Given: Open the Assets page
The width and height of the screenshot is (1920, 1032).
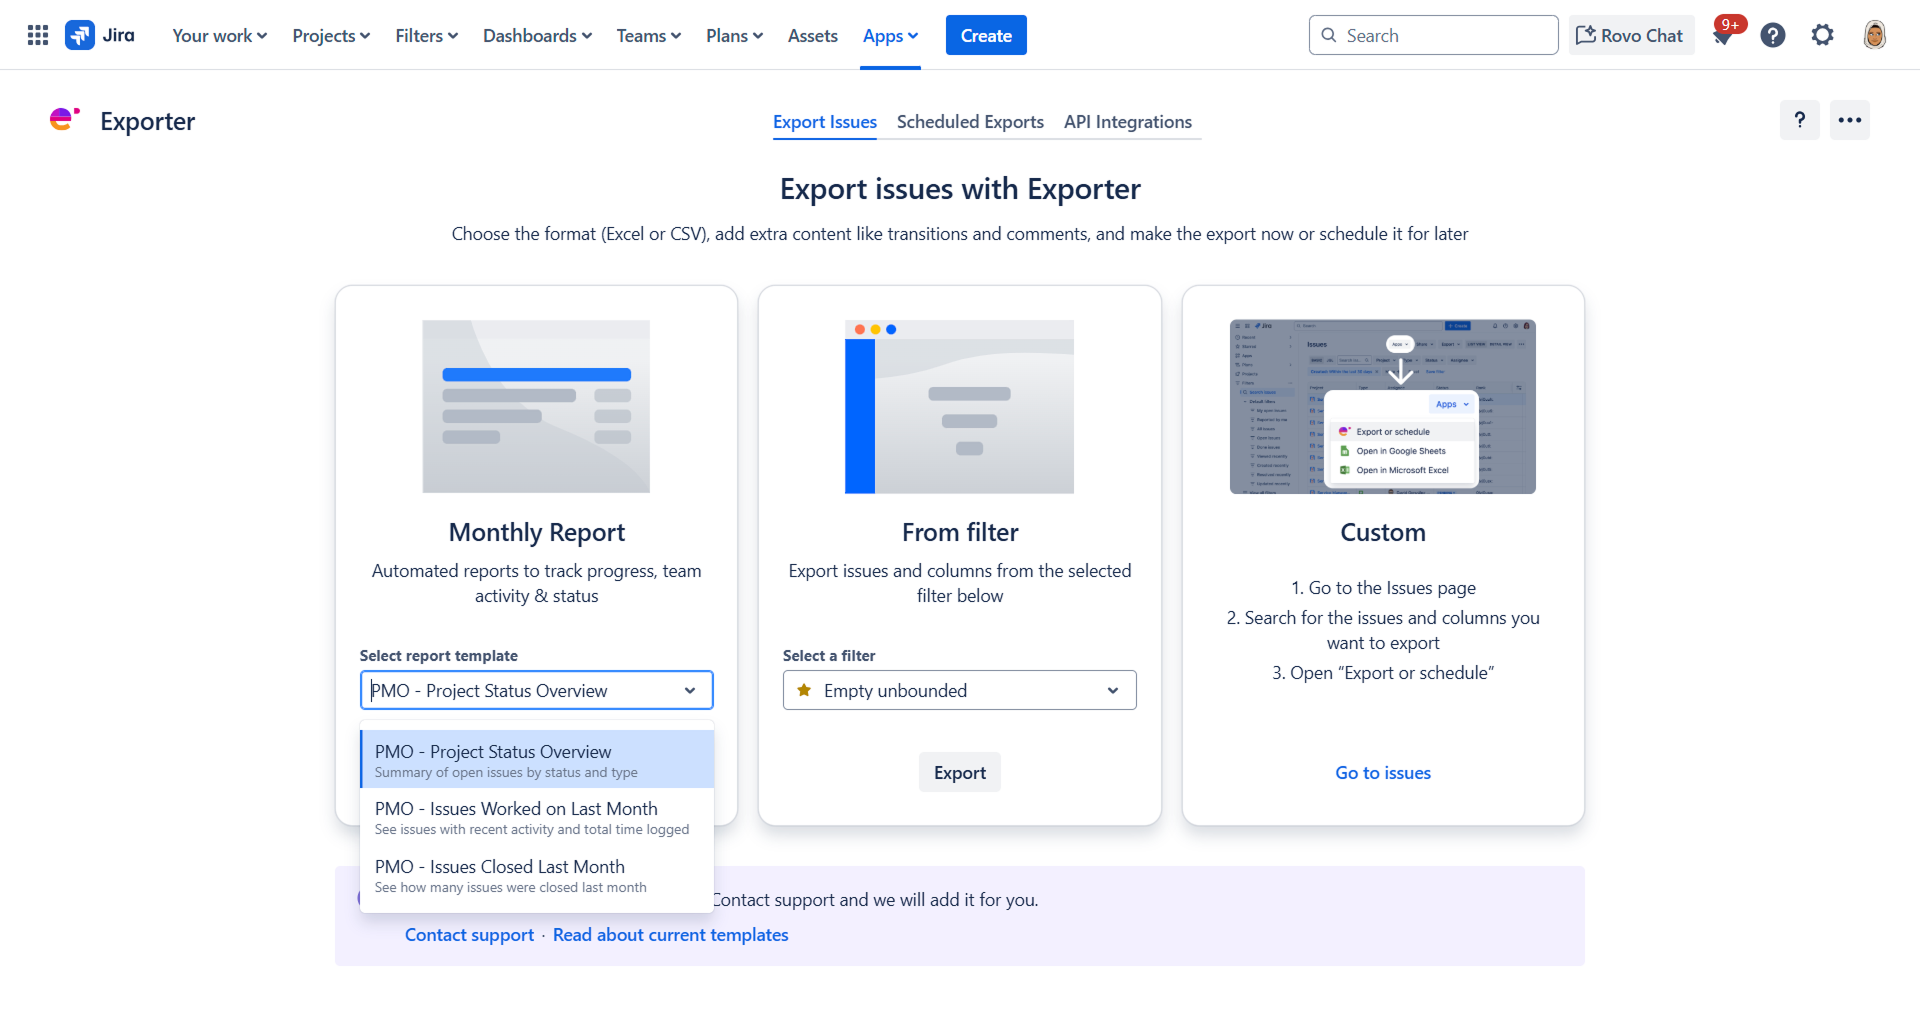Looking at the screenshot, I should [813, 35].
